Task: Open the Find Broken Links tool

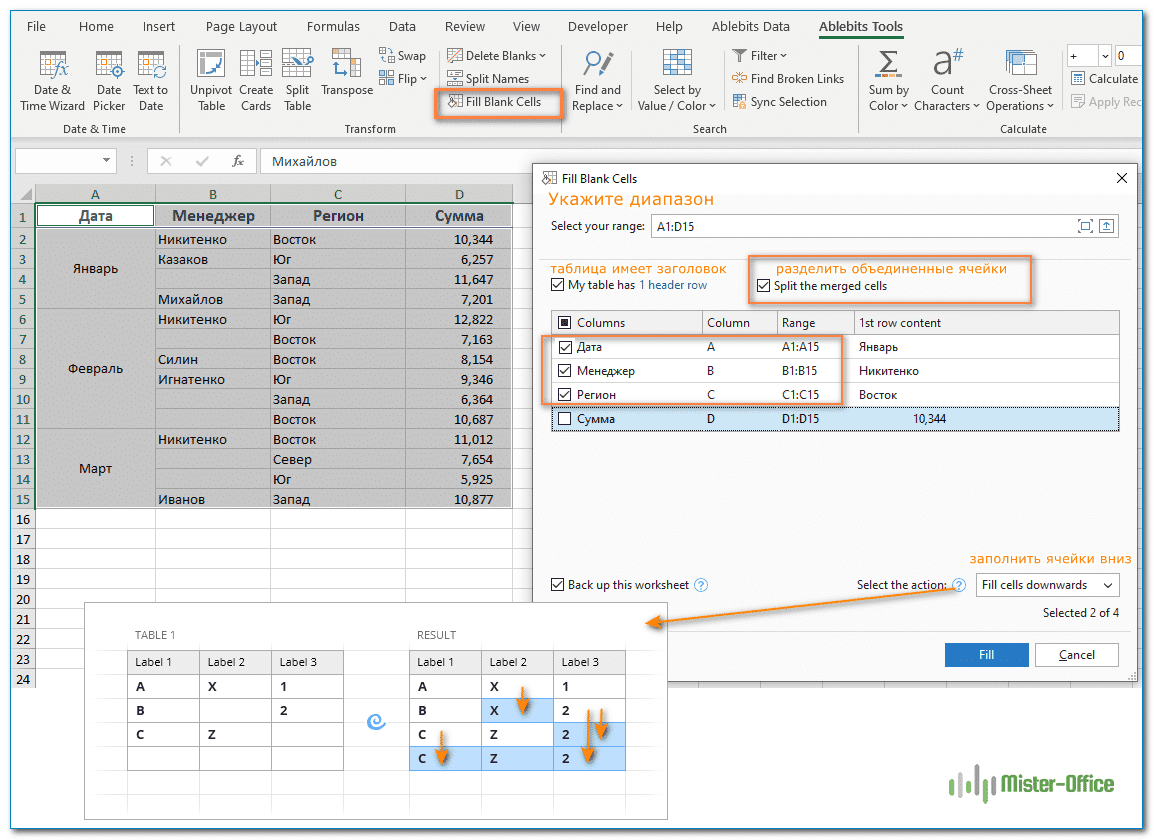Action: [x=788, y=79]
